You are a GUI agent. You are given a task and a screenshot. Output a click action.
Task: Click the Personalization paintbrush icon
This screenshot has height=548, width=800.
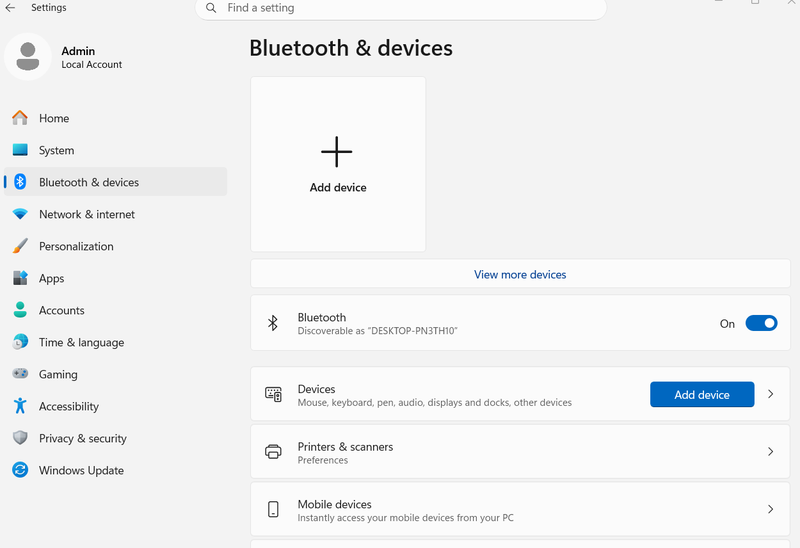[x=20, y=246]
